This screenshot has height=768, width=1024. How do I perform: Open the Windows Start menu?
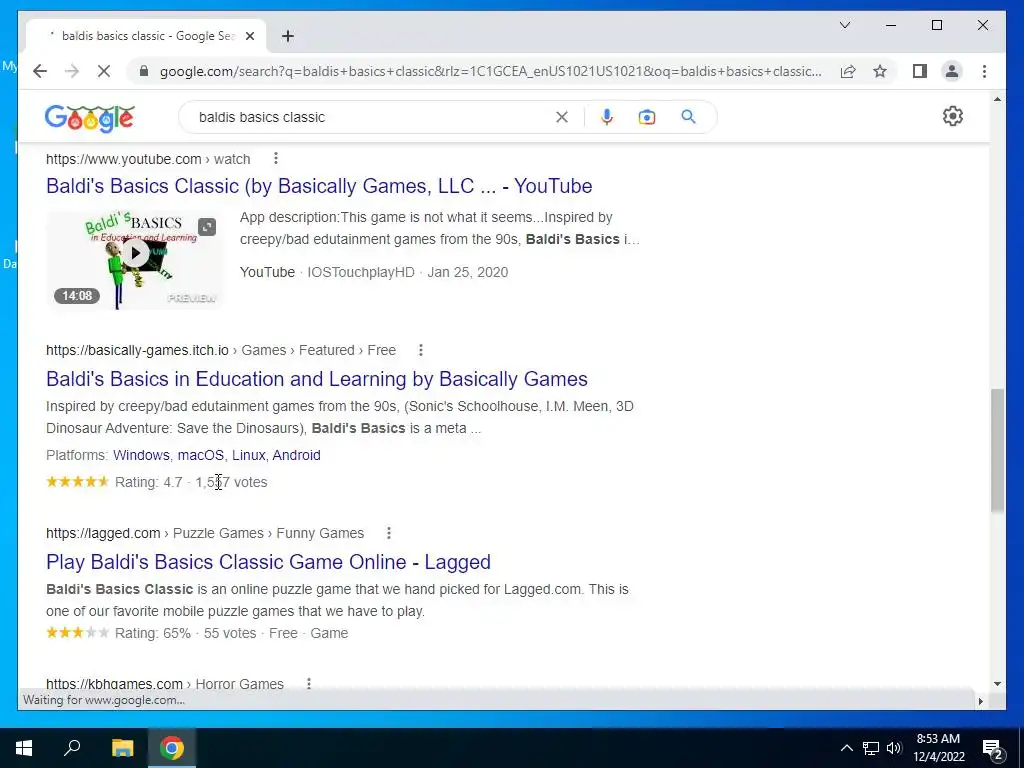pyautogui.click(x=24, y=748)
